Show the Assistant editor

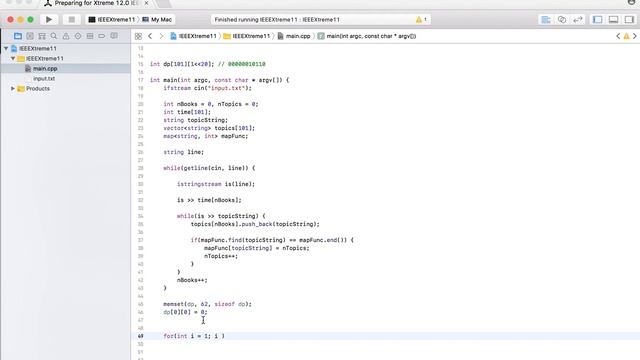pos(562,20)
